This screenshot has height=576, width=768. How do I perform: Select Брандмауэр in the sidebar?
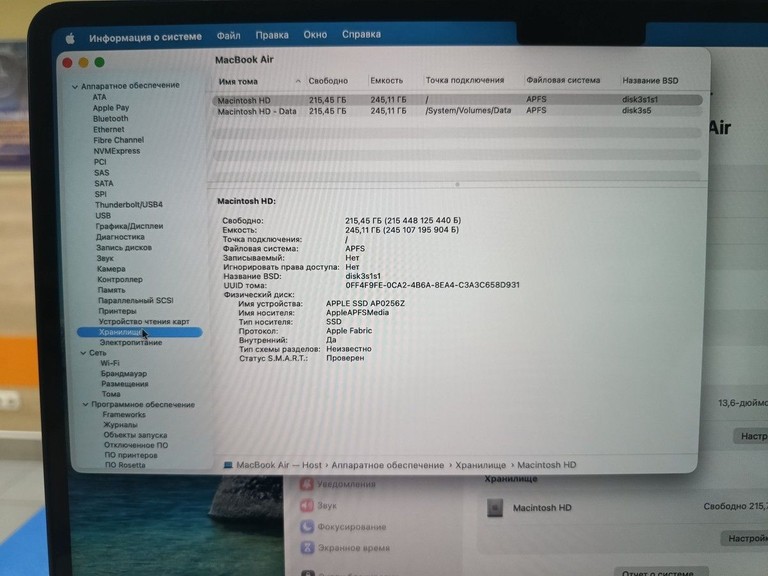tap(124, 374)
